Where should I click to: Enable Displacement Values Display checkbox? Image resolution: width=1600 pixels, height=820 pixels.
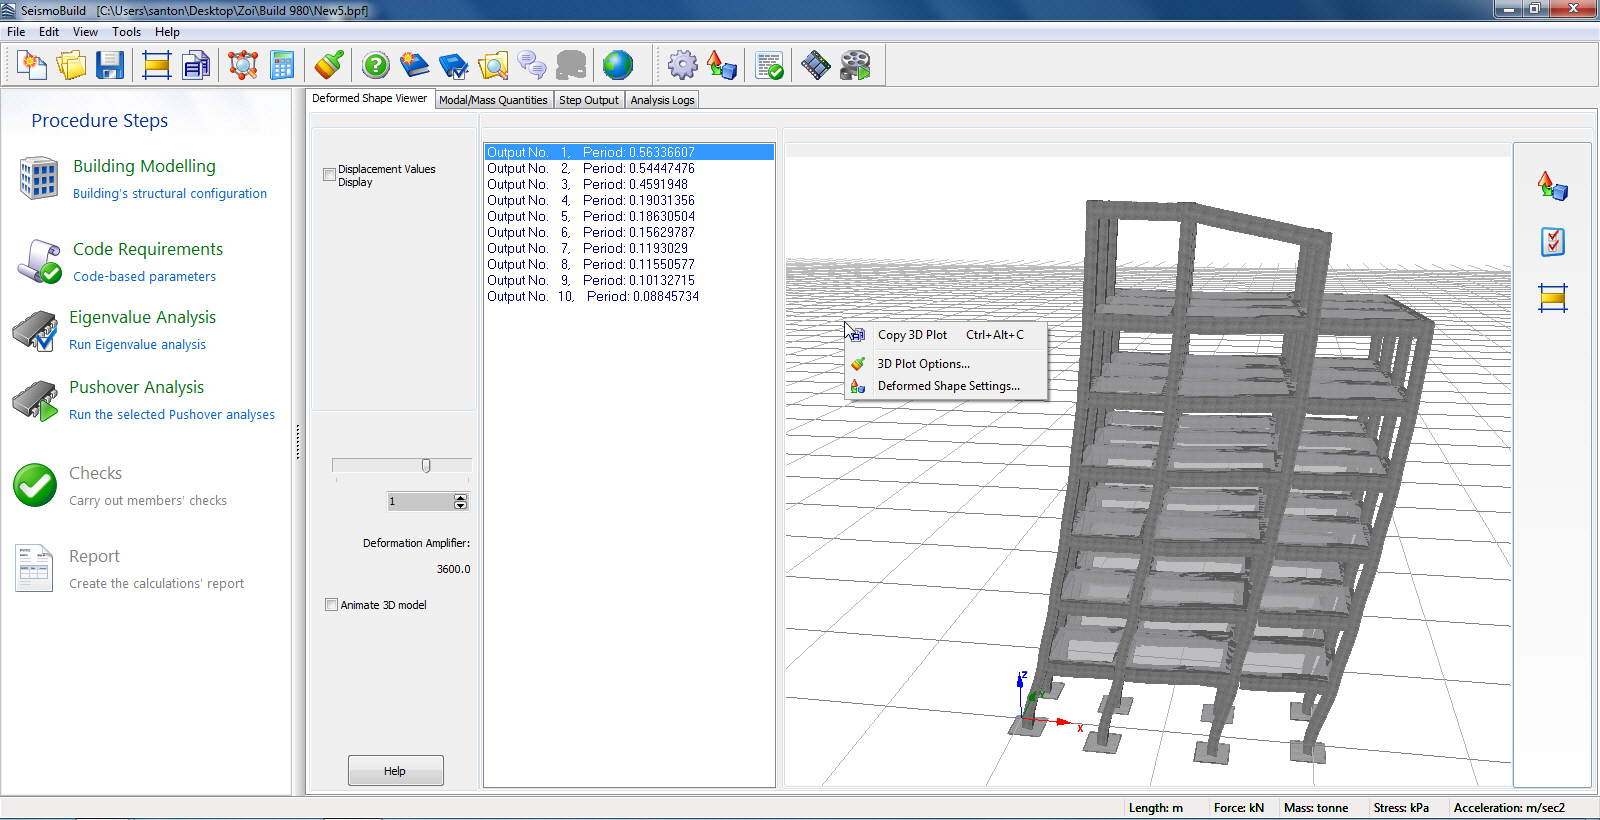pos(330,175)
